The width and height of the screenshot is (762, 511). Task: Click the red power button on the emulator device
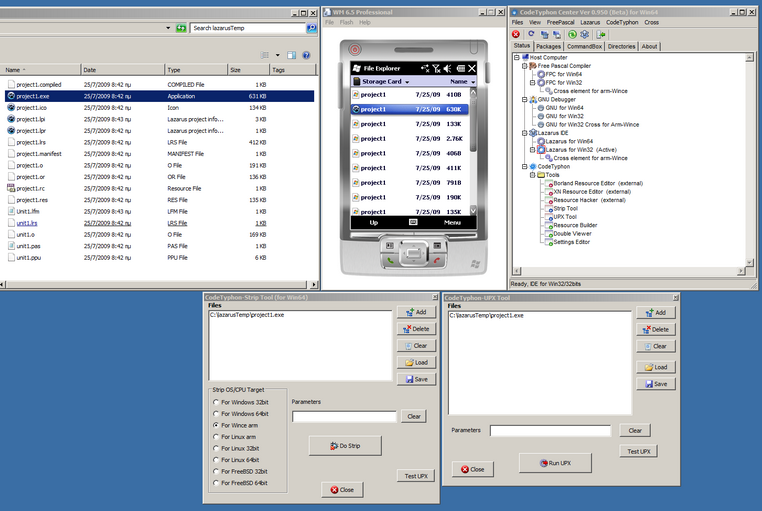(x=355, y=49)
